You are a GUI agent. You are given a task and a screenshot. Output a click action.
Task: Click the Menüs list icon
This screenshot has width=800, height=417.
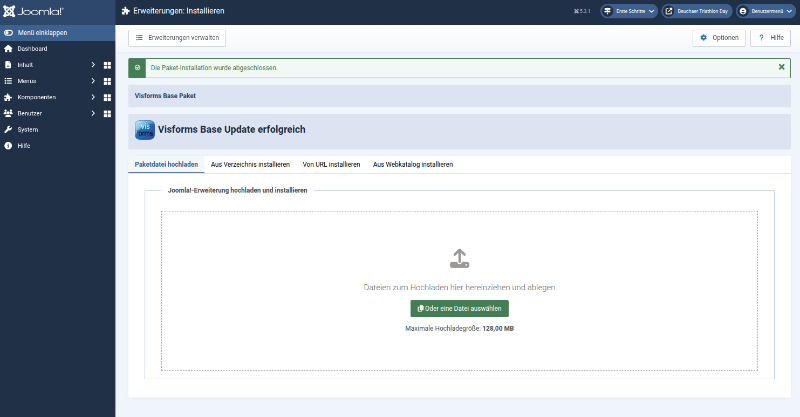click(x=8, y=81)
